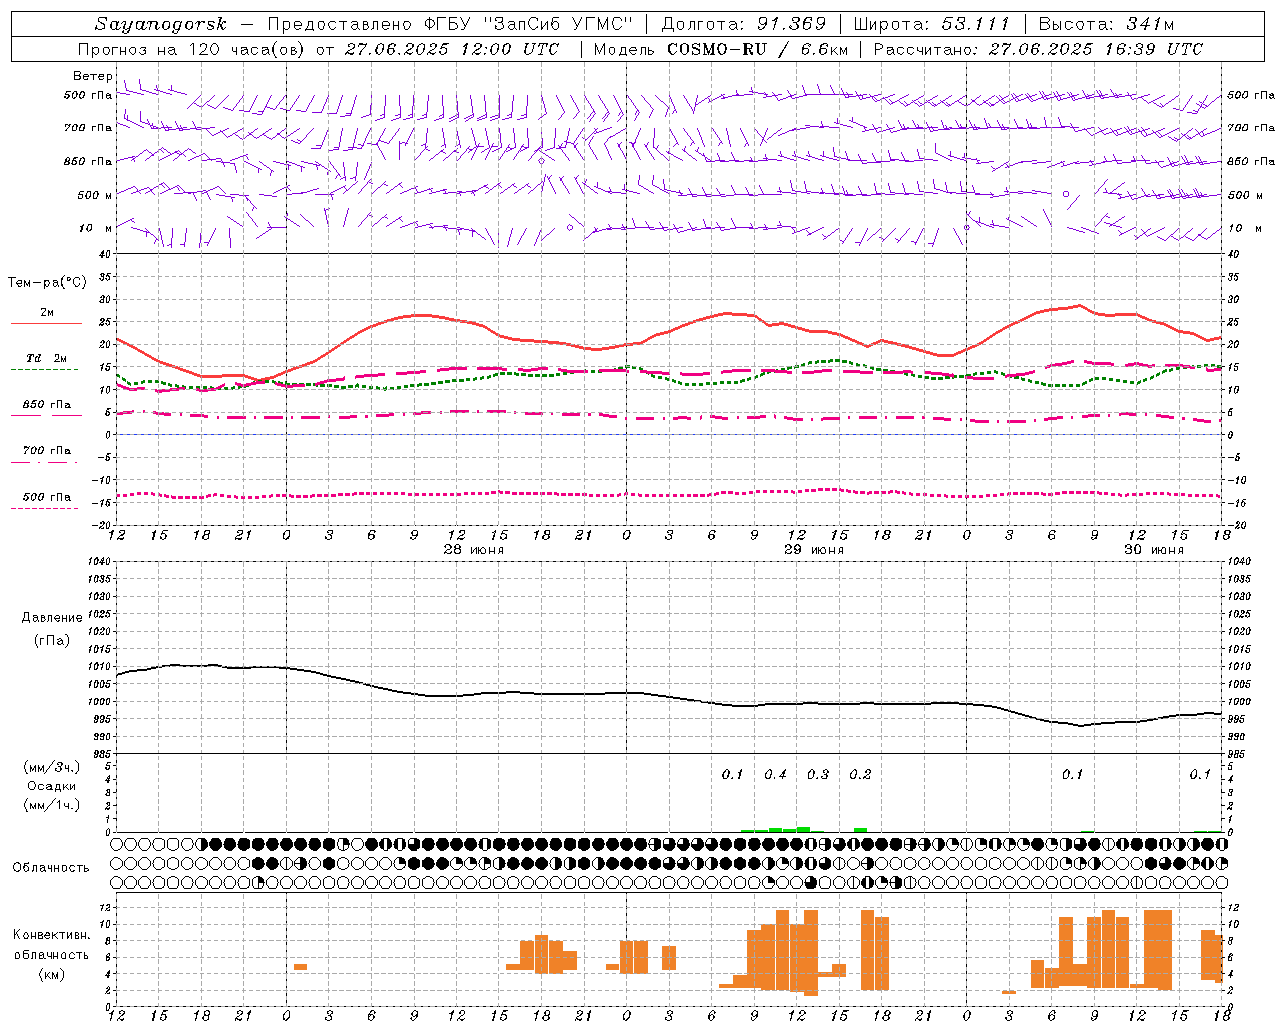Click the 'Осадки' precipitation label

[51, 786]
